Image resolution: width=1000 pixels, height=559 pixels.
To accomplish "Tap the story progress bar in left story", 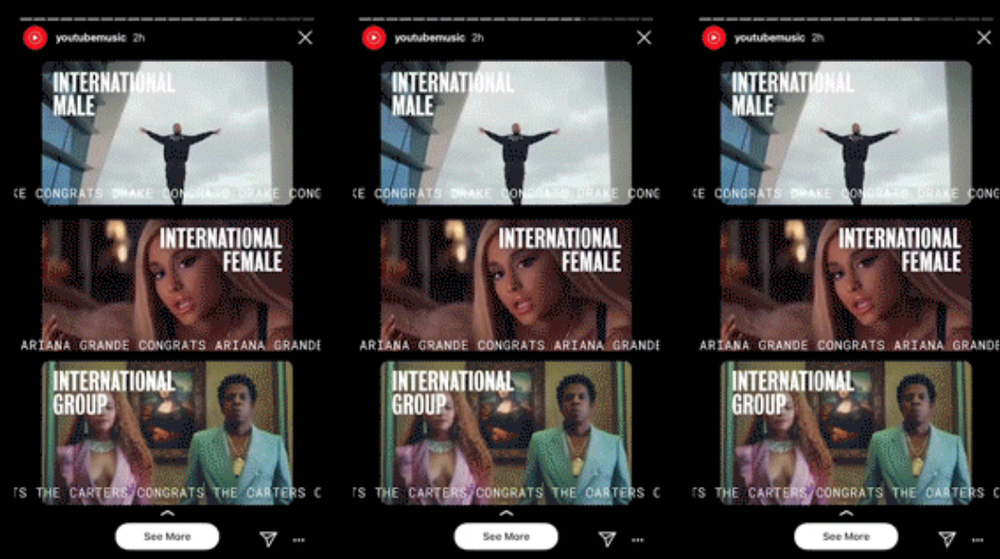I will [167, 19].
